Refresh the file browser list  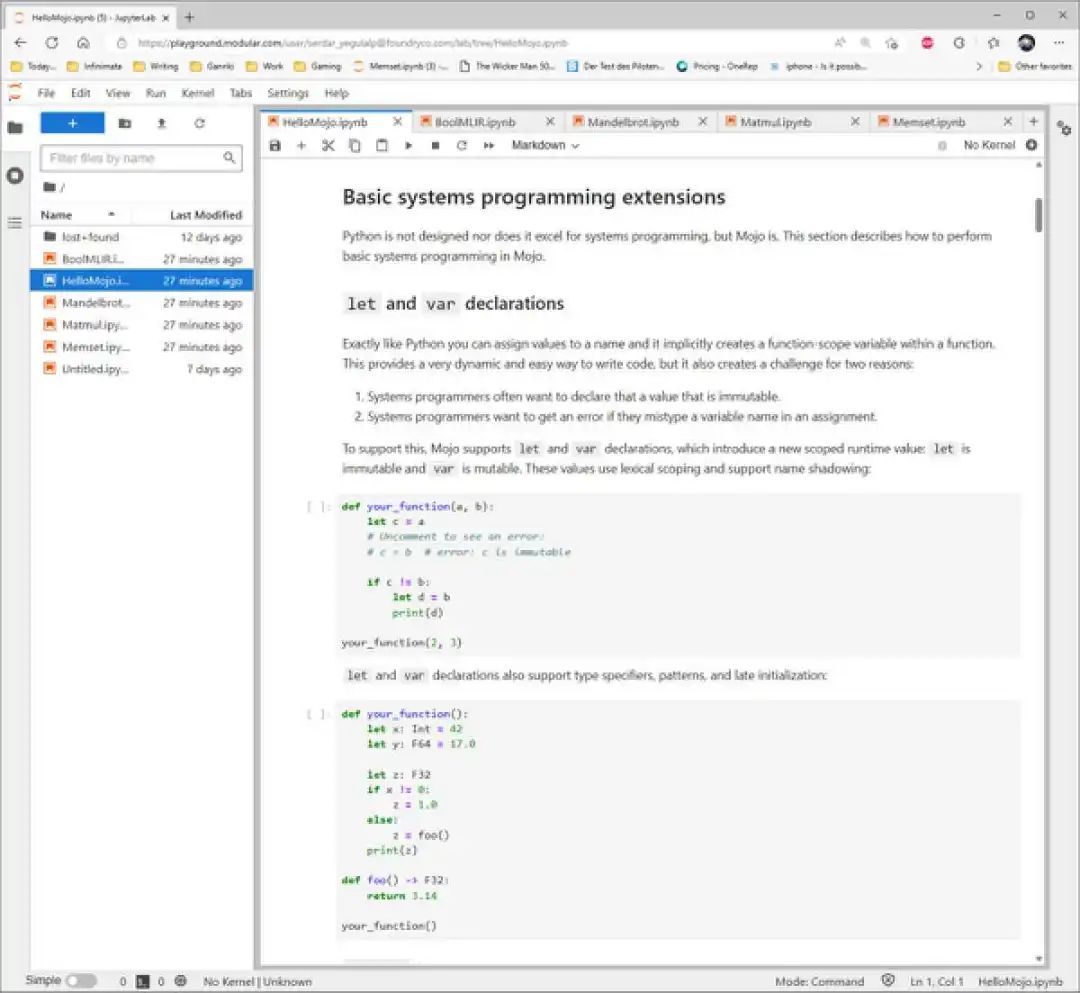click(199, 123)
